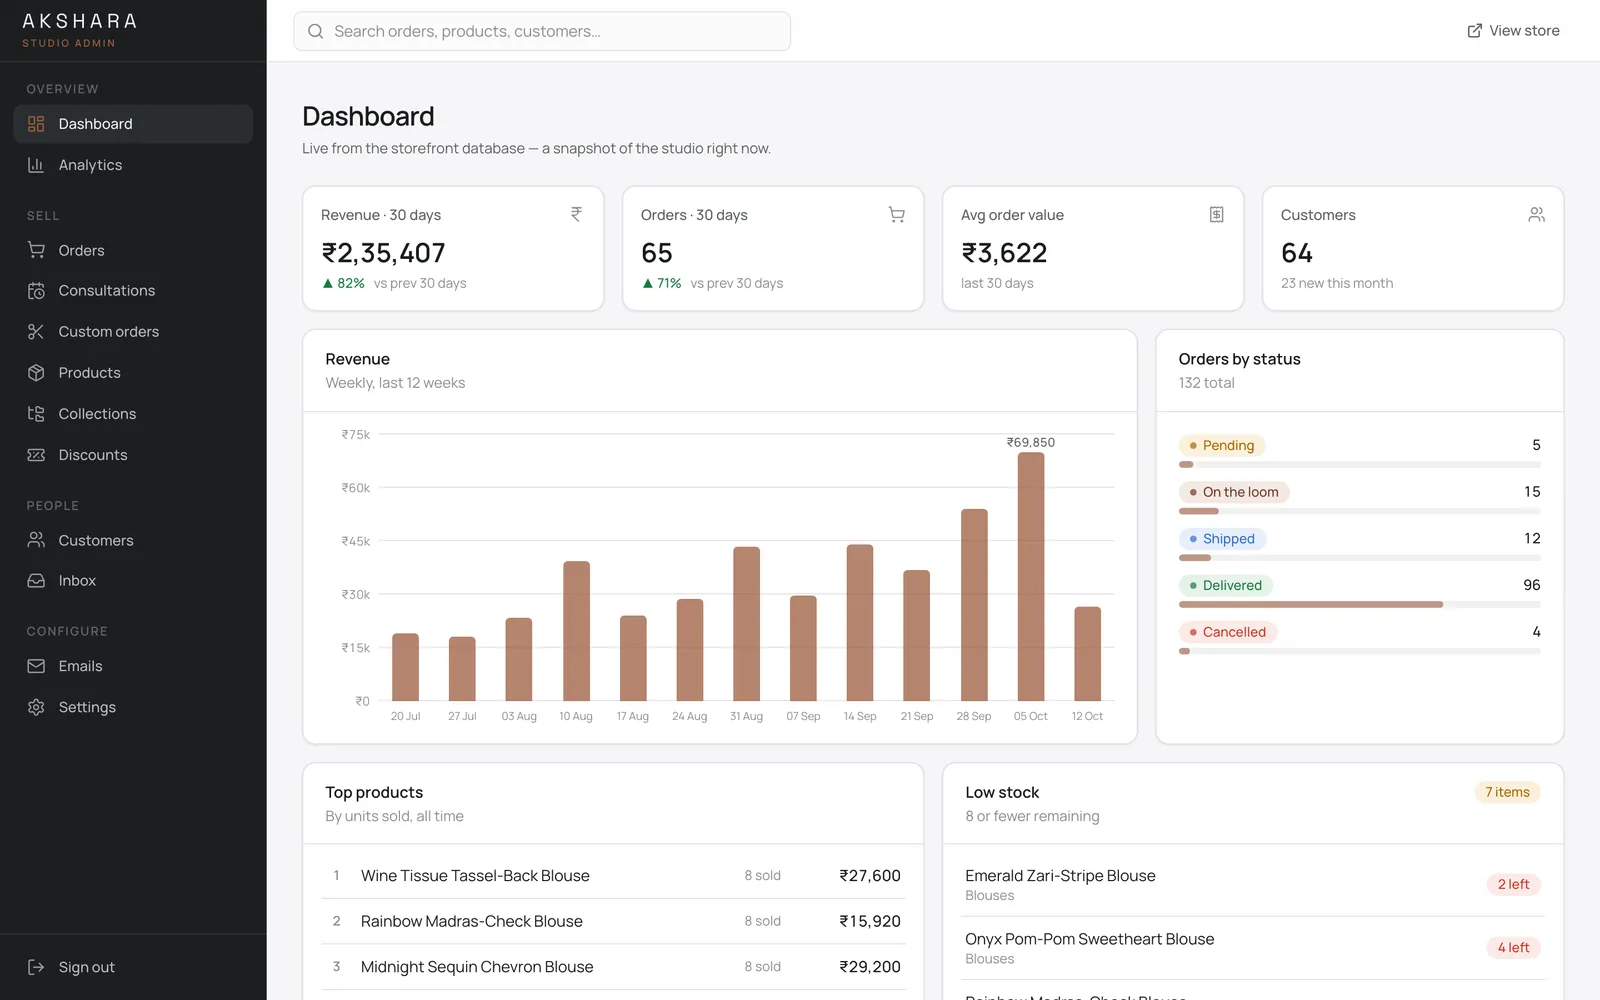Click the 7 items low stock badge
This screenshot has height=1000, width=1600.
pos(1507,792)
